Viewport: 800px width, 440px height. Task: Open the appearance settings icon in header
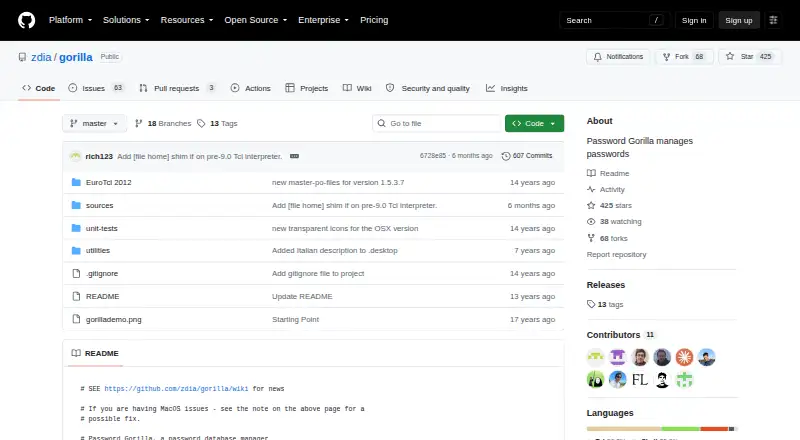tap(773, 20)
